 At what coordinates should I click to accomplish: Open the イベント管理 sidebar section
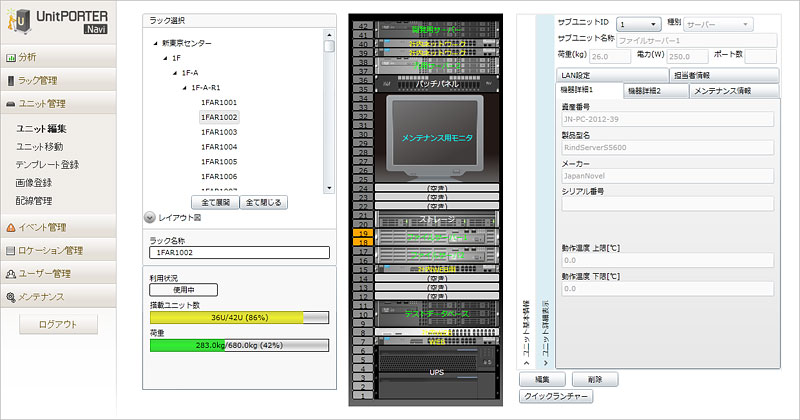[58, 227]
